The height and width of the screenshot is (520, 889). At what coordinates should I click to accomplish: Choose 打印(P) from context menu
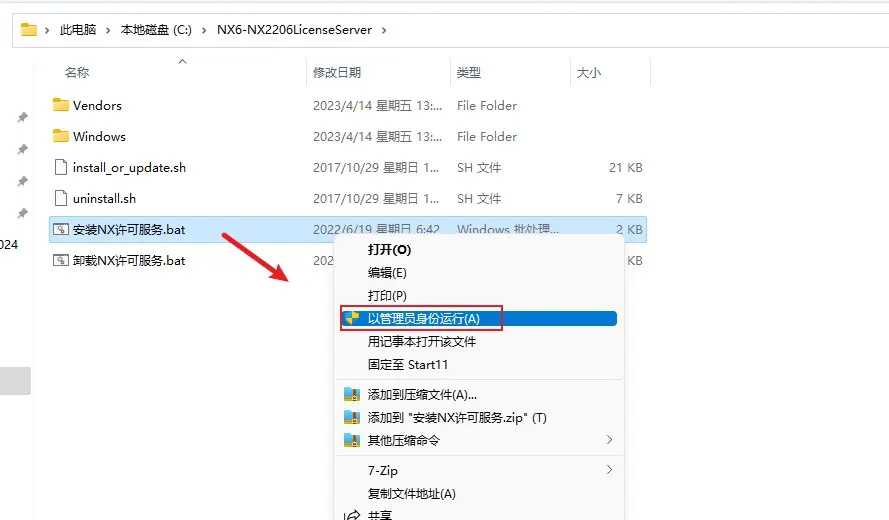387,296
